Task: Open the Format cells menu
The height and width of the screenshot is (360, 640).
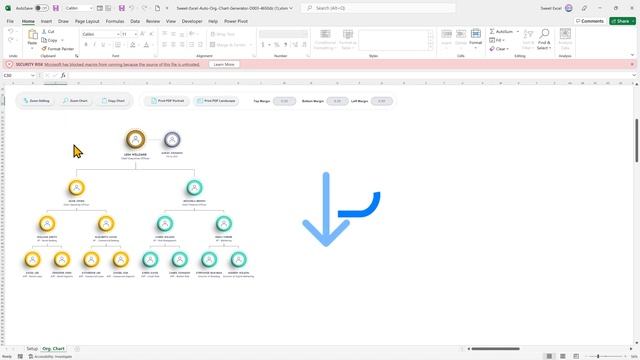Action: [476, 38]
